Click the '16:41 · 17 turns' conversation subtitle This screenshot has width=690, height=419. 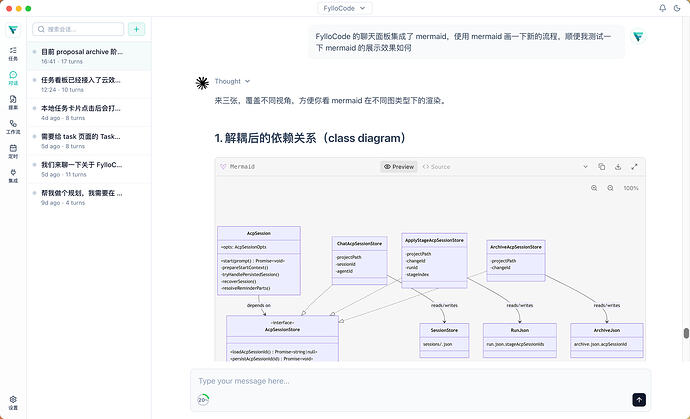62,62
